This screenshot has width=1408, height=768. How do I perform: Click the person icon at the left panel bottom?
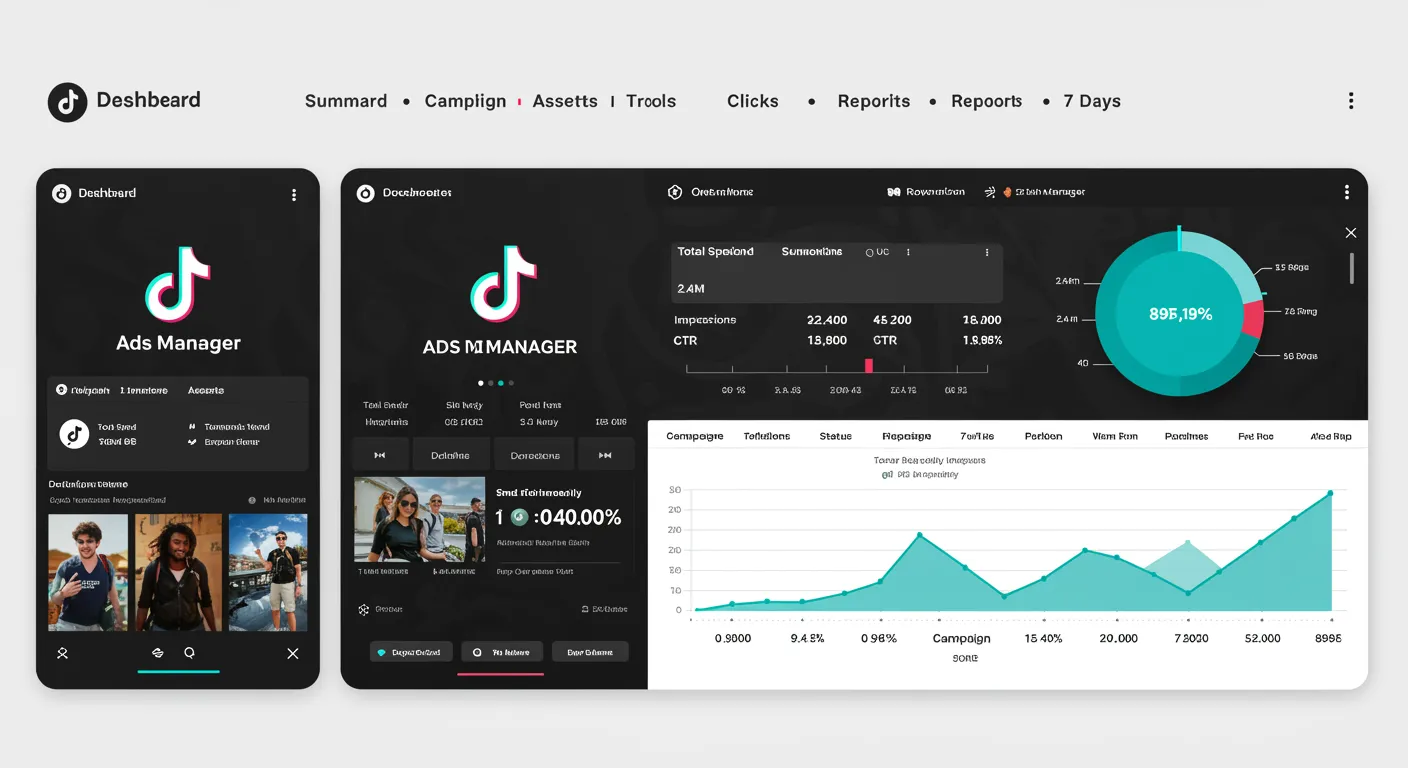[62, 653]
